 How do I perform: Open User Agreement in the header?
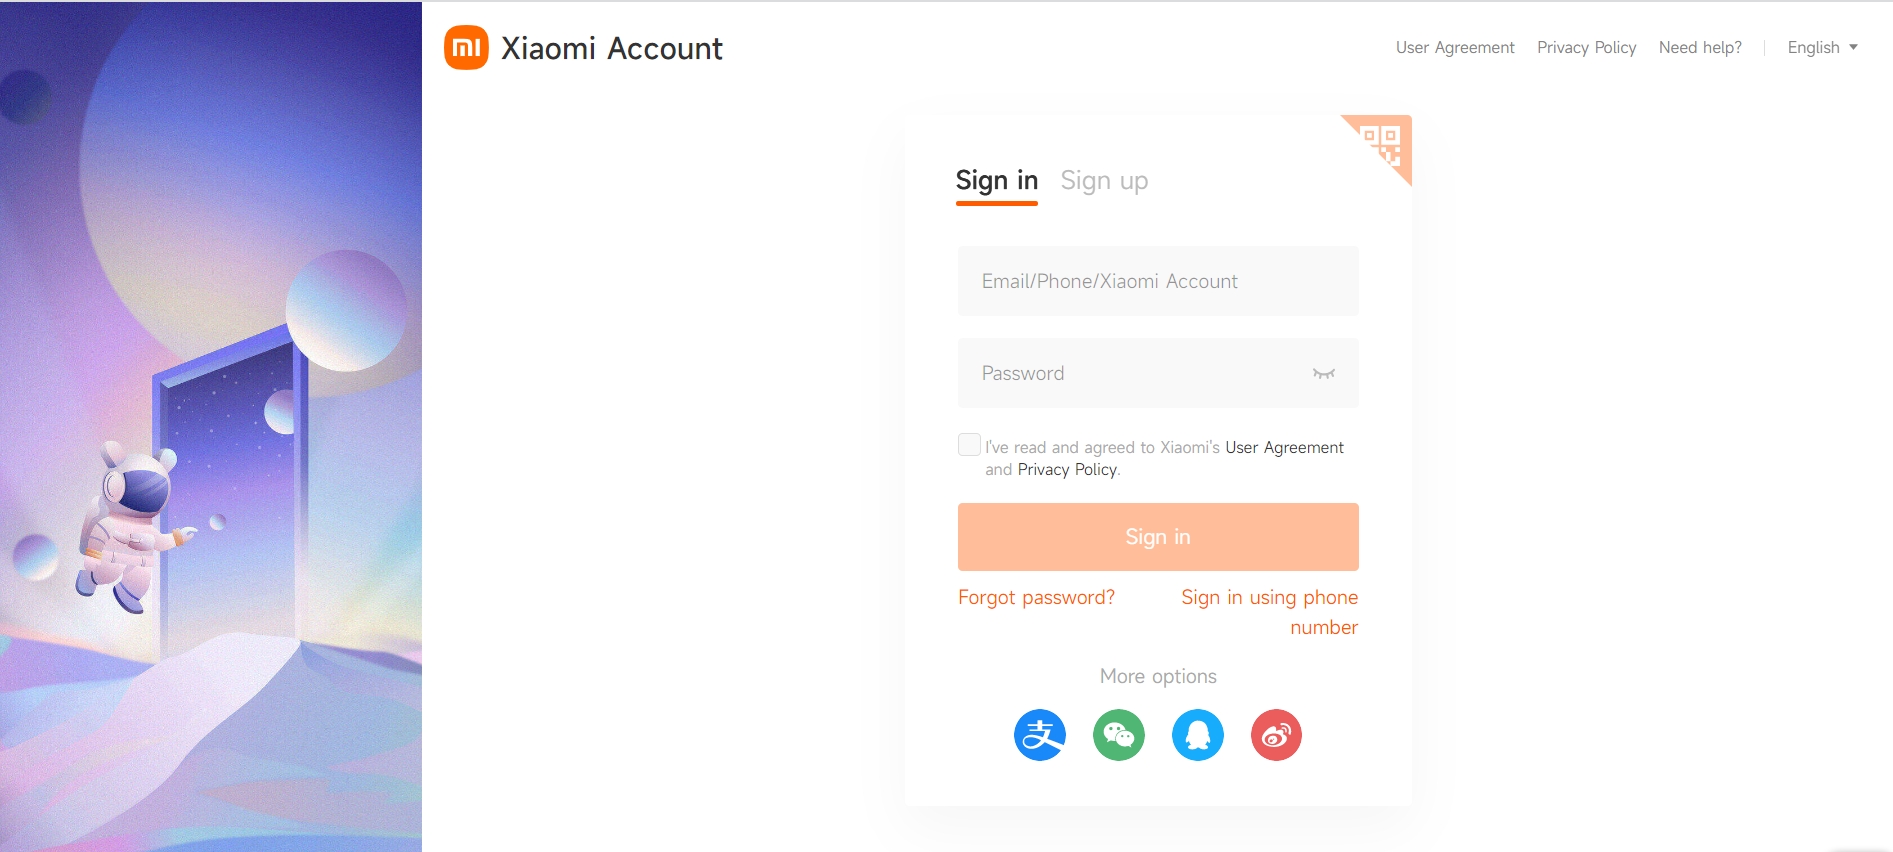pos(1455,48)
